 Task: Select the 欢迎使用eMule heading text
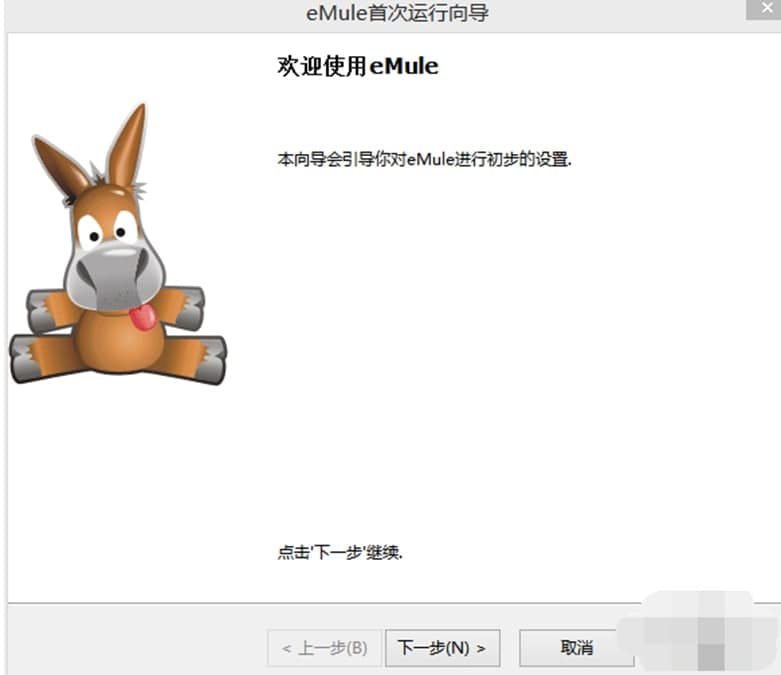coord(358,66)
